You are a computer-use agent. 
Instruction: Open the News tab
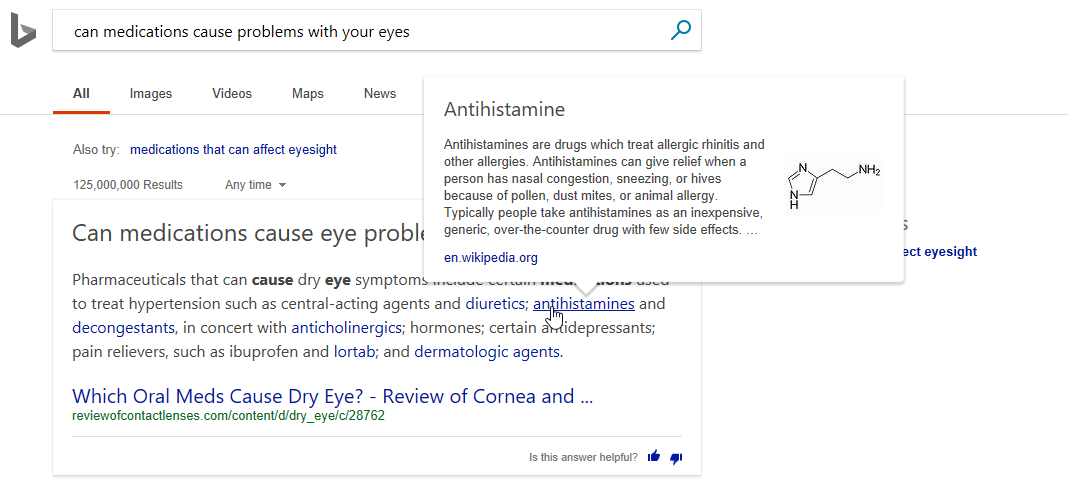point(379,94)
